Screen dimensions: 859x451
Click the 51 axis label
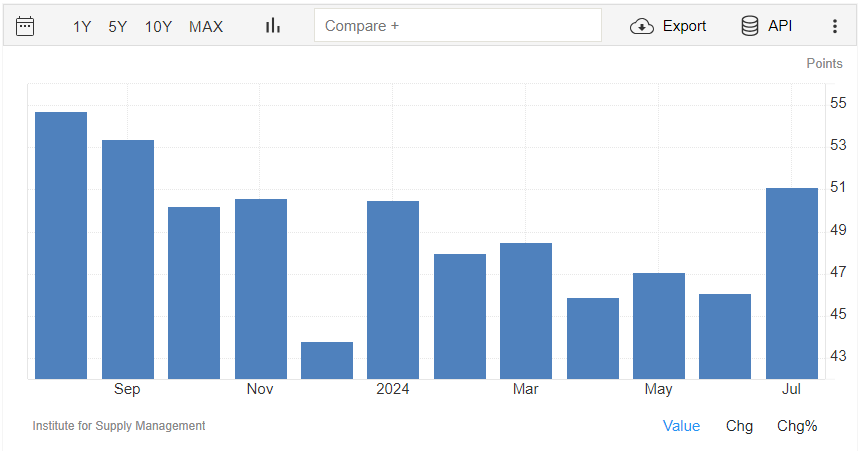click(x=838, y=187)
